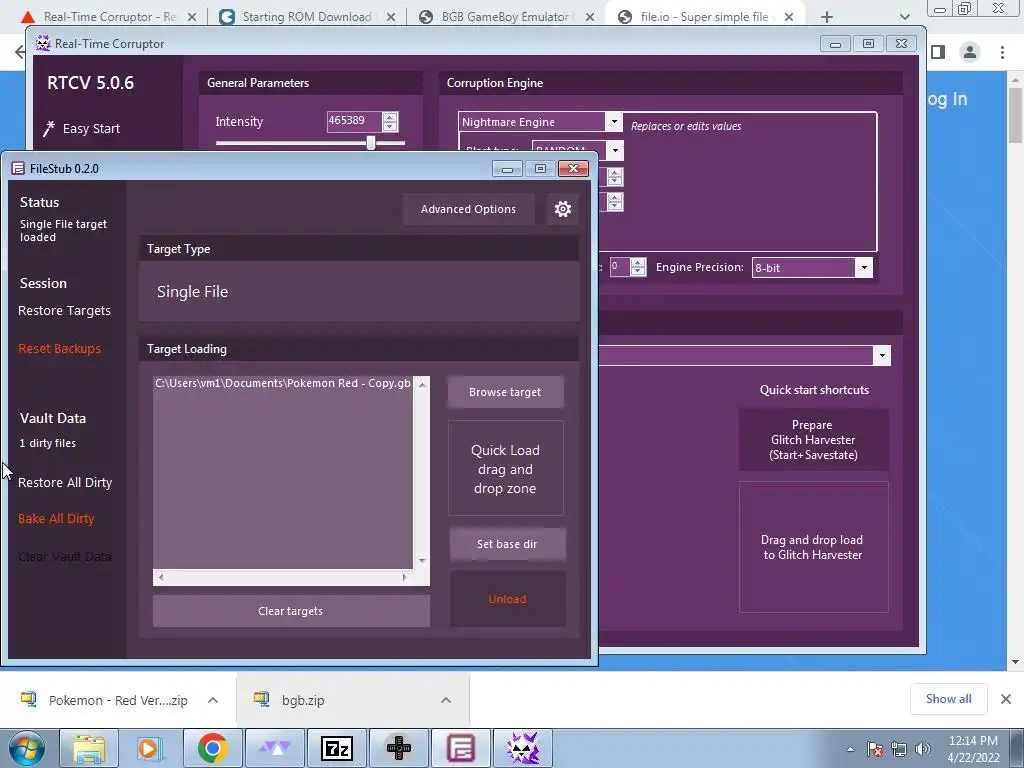This screenshot has height=768, width=1024.
Task: Click target list vertical scrollbar down arrow
Action: (422, 561)
